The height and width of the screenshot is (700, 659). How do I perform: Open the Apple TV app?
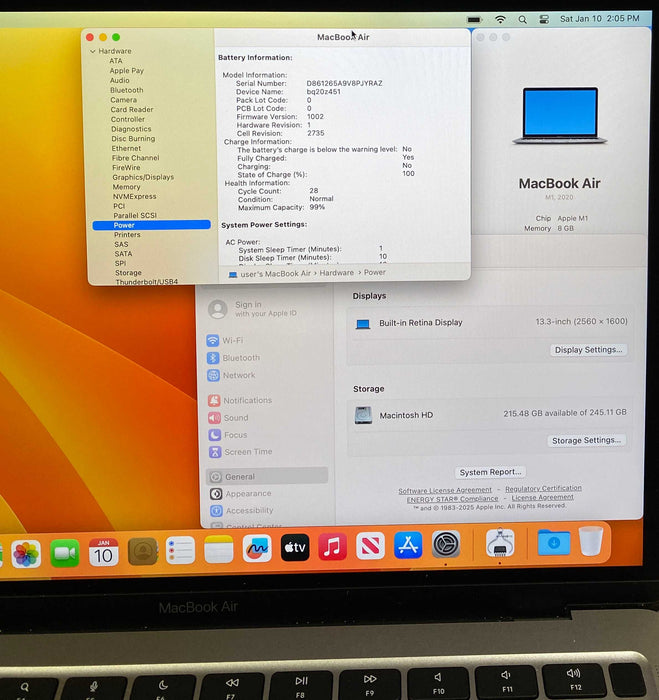click(295, 547)
